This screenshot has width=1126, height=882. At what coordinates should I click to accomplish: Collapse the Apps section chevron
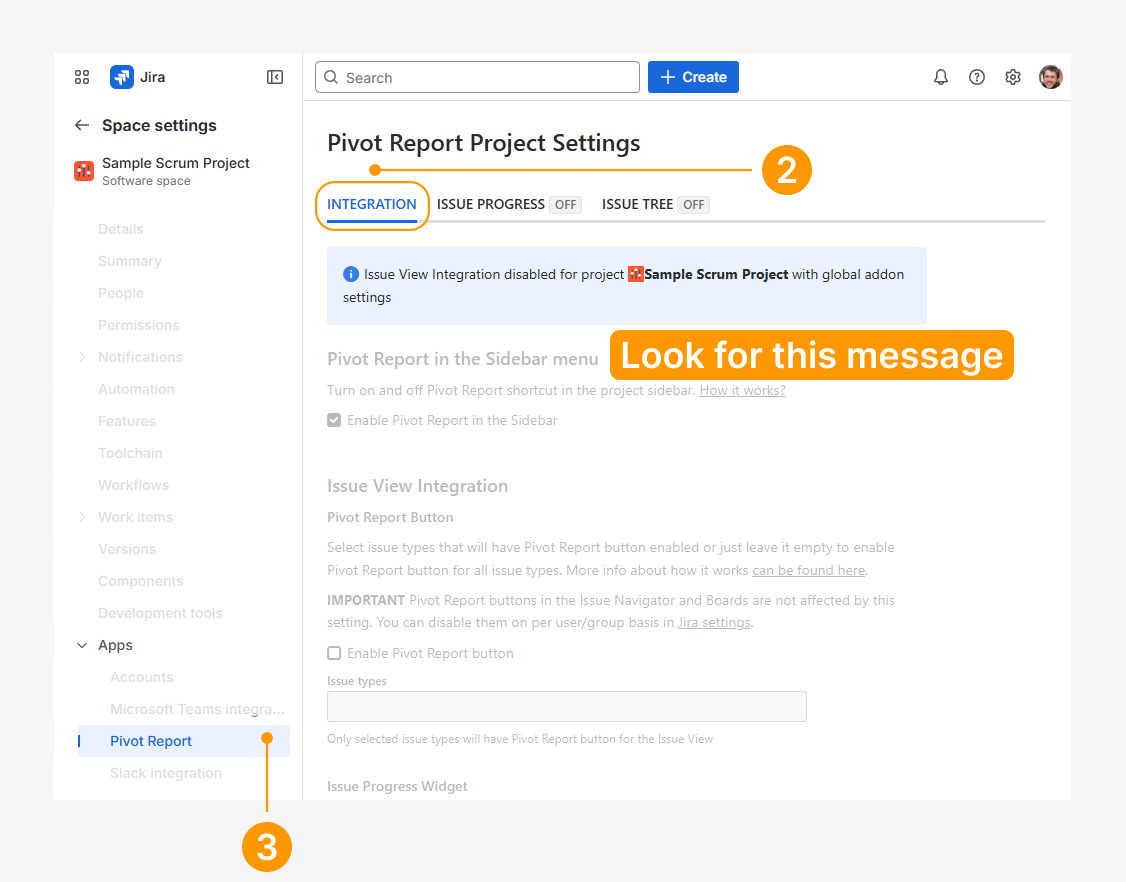point(82,645)
